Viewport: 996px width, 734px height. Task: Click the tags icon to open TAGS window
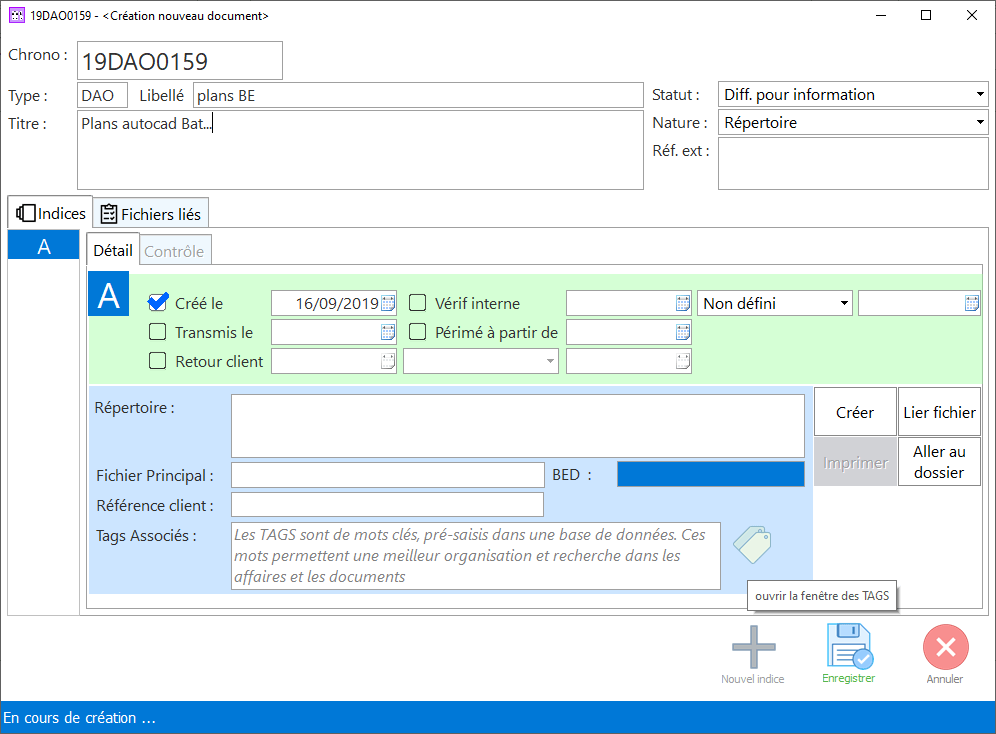pos(752,544)
